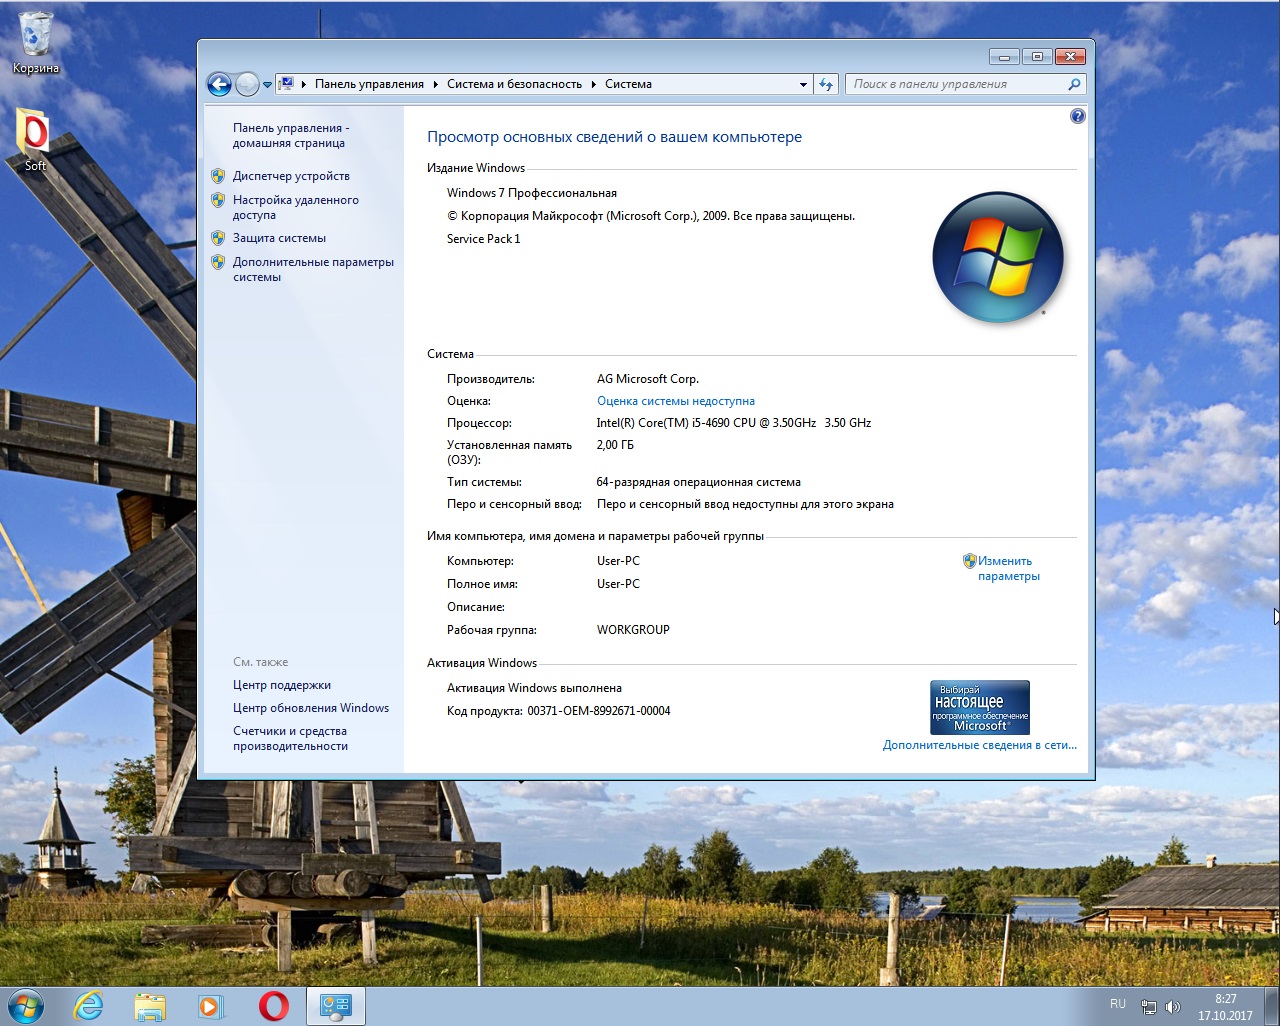The image size is (1280, 1026).
Task: Click the Intel(R) Core(TM) i5-4690 processor text
Action: (x=733, y=423)
